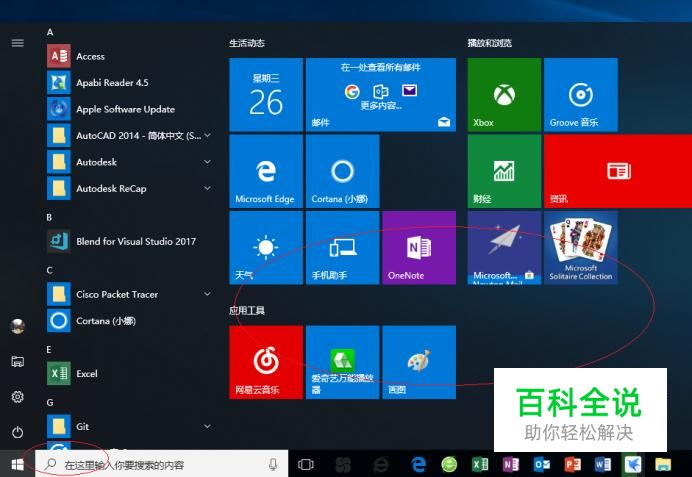Viewport: 692px width, 477px height.
Task: Open the highlighted bird app in taskbar
Action: [633, 464]
